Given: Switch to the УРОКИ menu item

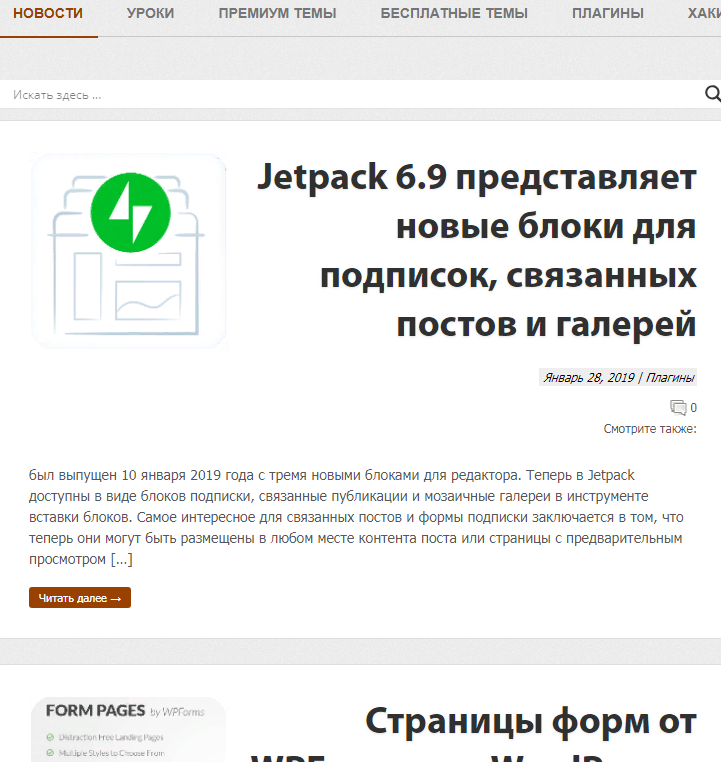Looking at the screenshot, I should (x=150, y=14).
